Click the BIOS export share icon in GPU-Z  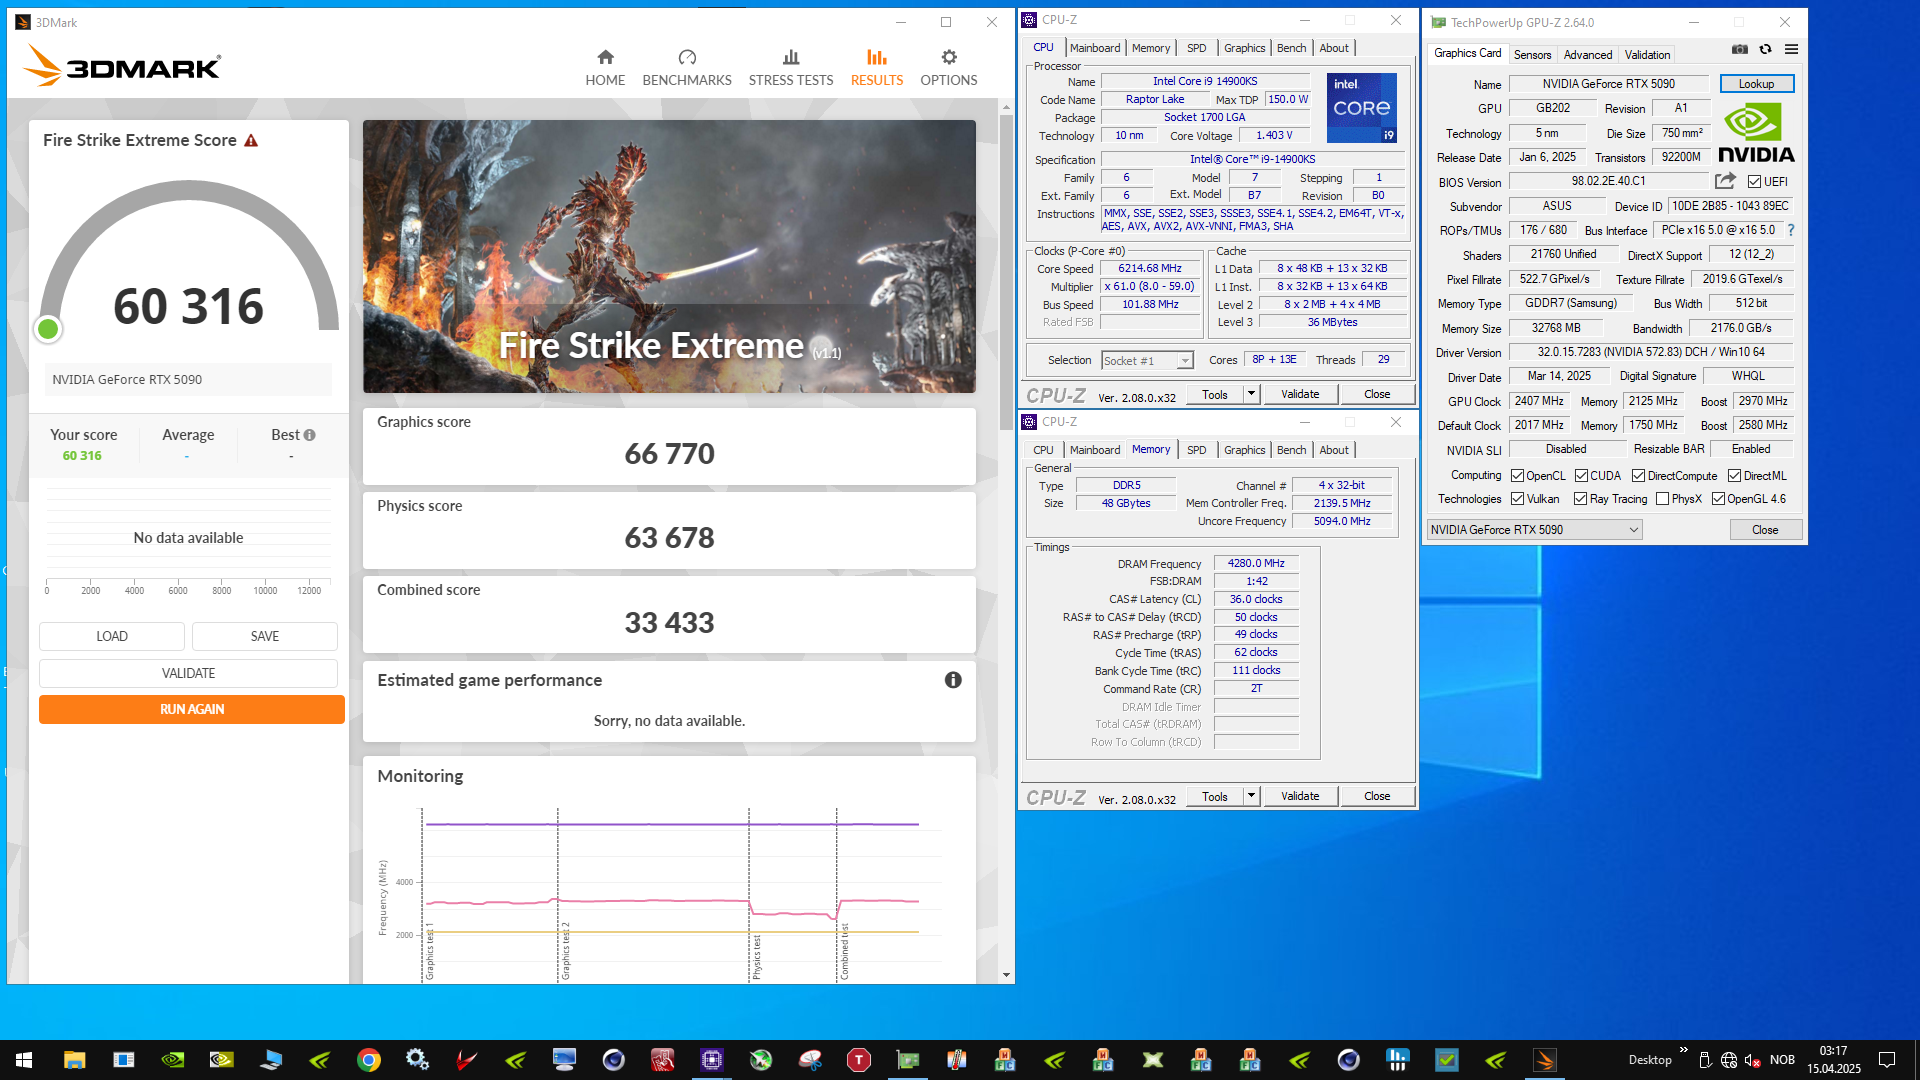pyautogui.click(x=1725, y=181)
